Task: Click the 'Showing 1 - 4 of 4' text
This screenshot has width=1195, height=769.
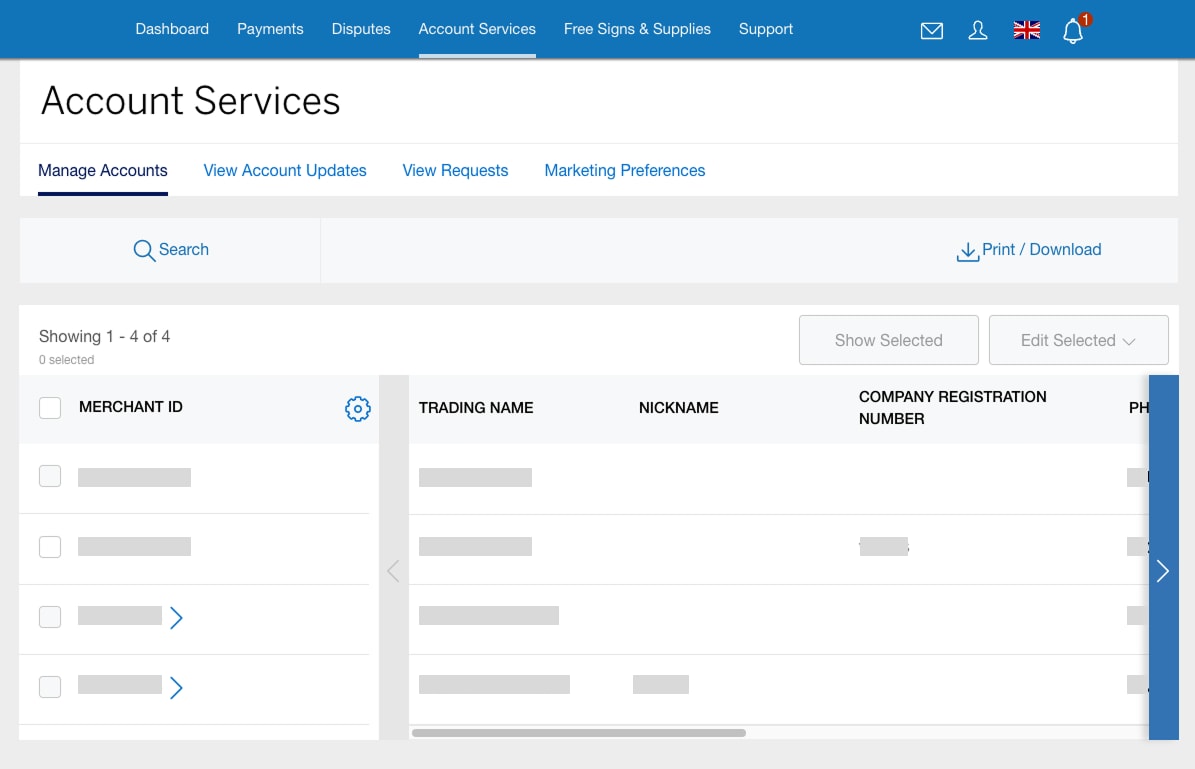Action: (x=104, y=336)
